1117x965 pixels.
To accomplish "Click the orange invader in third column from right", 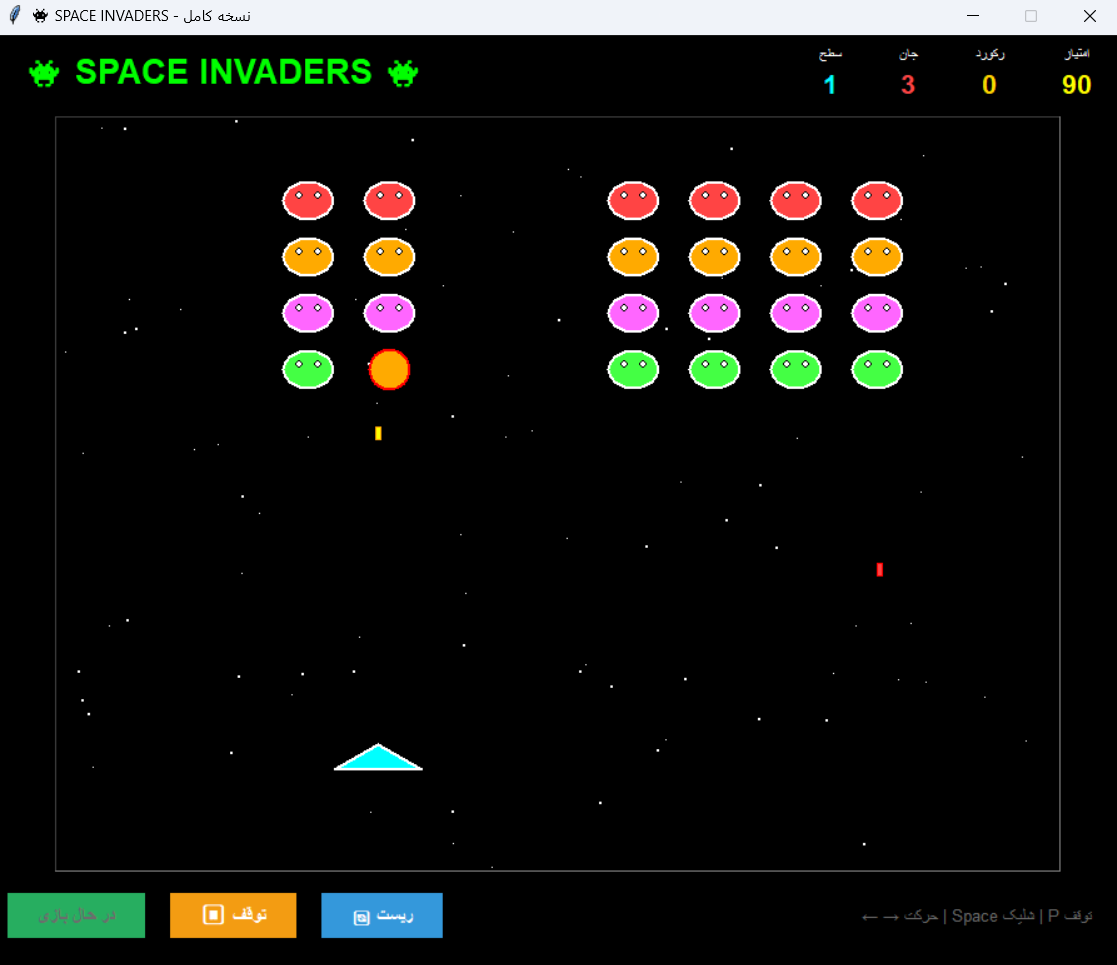I will [715, 256].
